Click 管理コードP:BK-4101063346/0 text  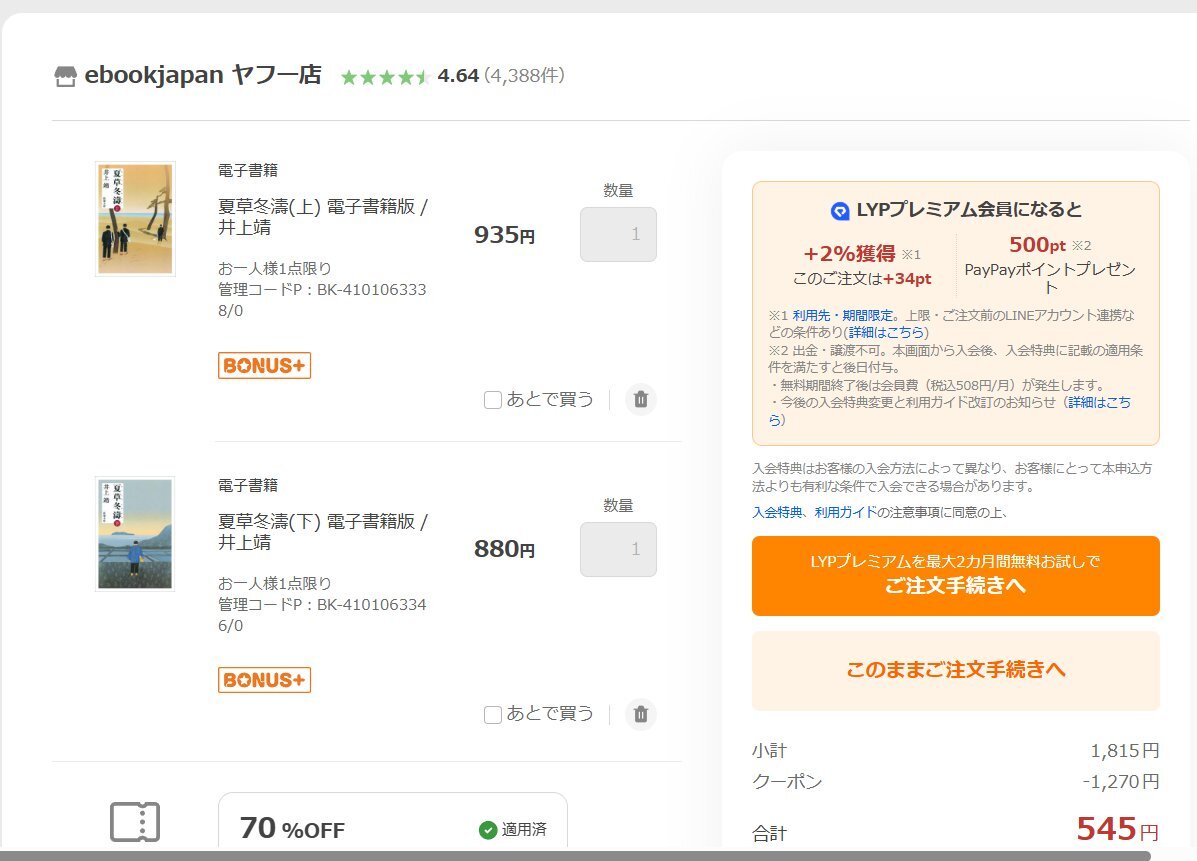322,615
